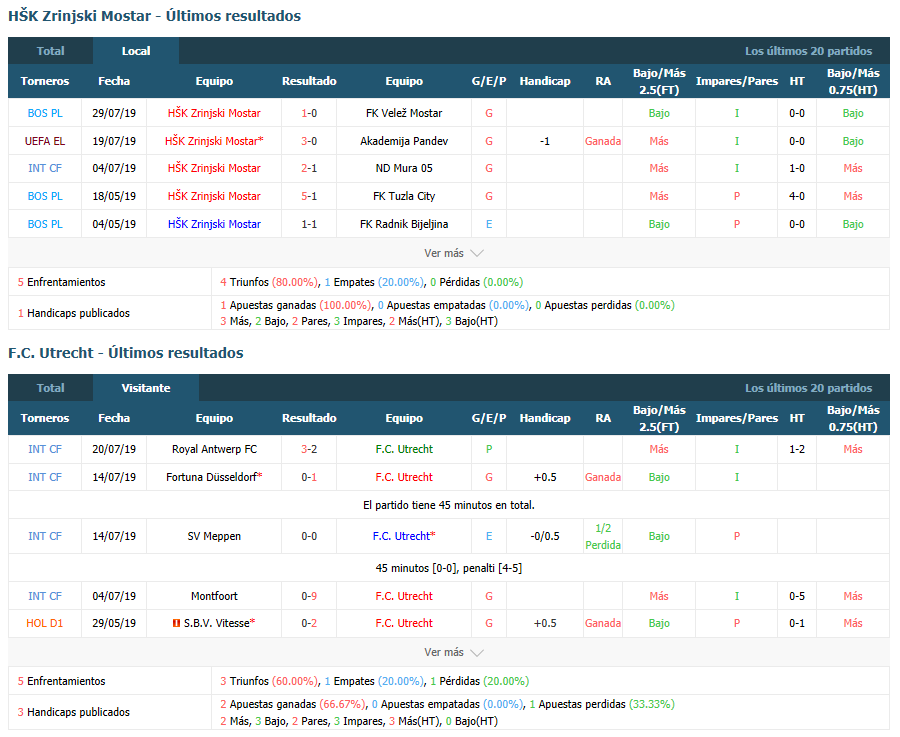Screen dimensions: 900x737
Task: Click HŠK Zrinjski Mostar section heading
Action: pyautogui.click(x=154, y=16)
